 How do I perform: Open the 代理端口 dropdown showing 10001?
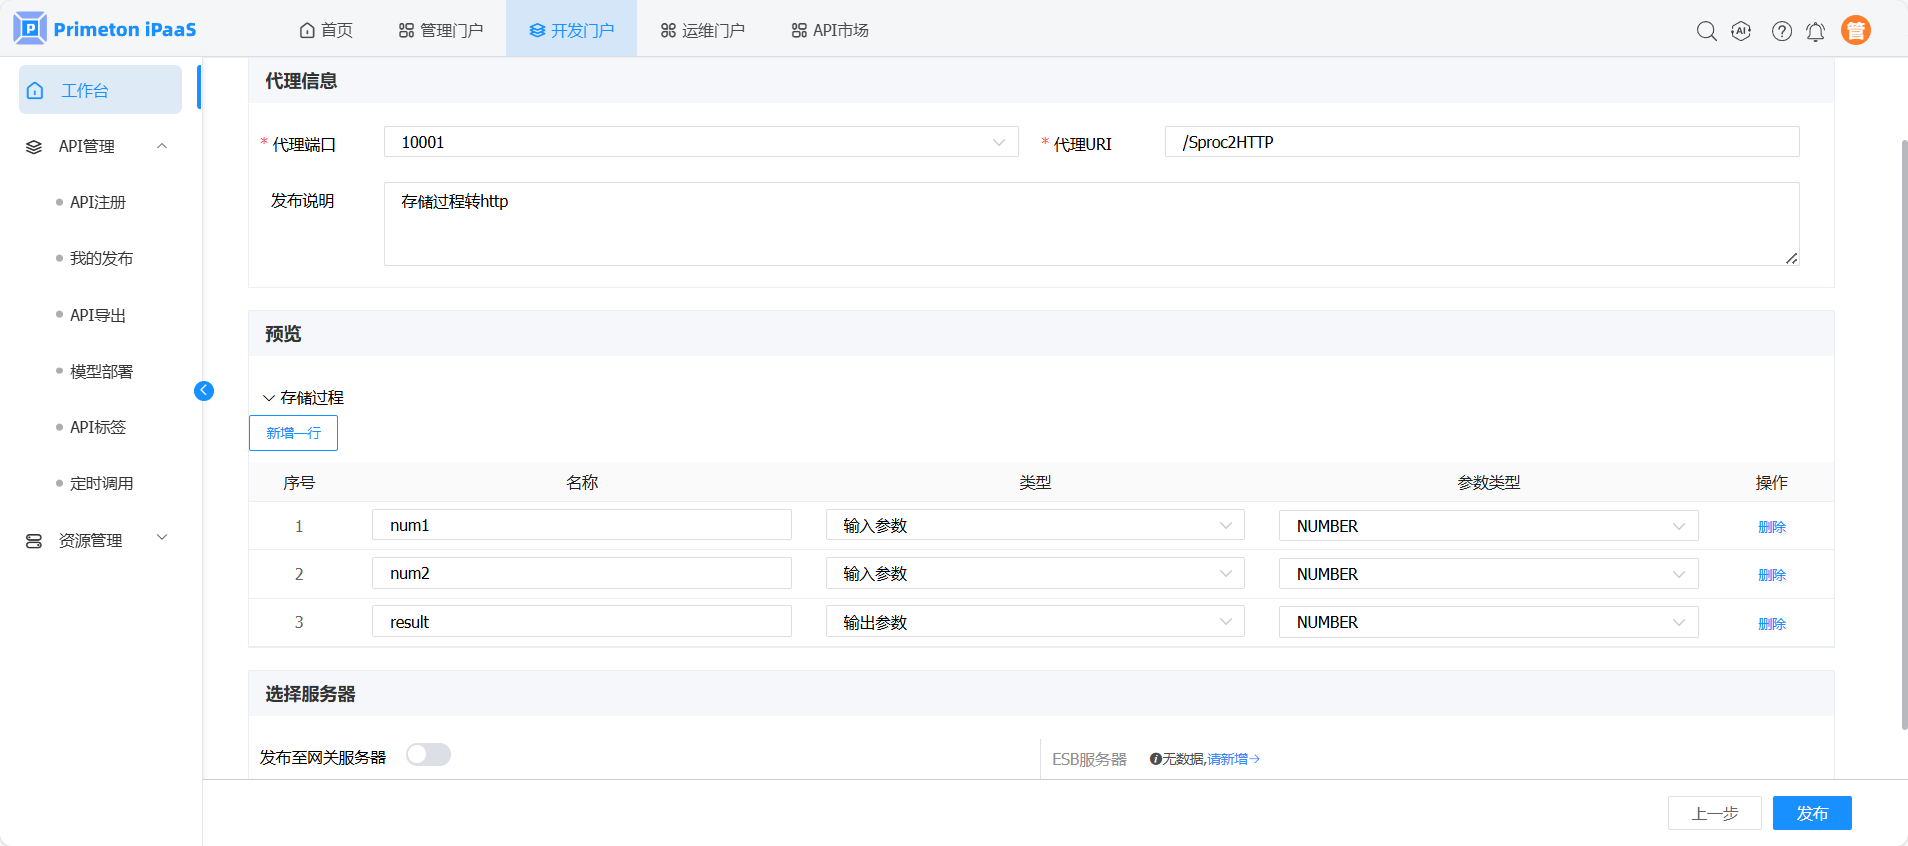(700, 142)
